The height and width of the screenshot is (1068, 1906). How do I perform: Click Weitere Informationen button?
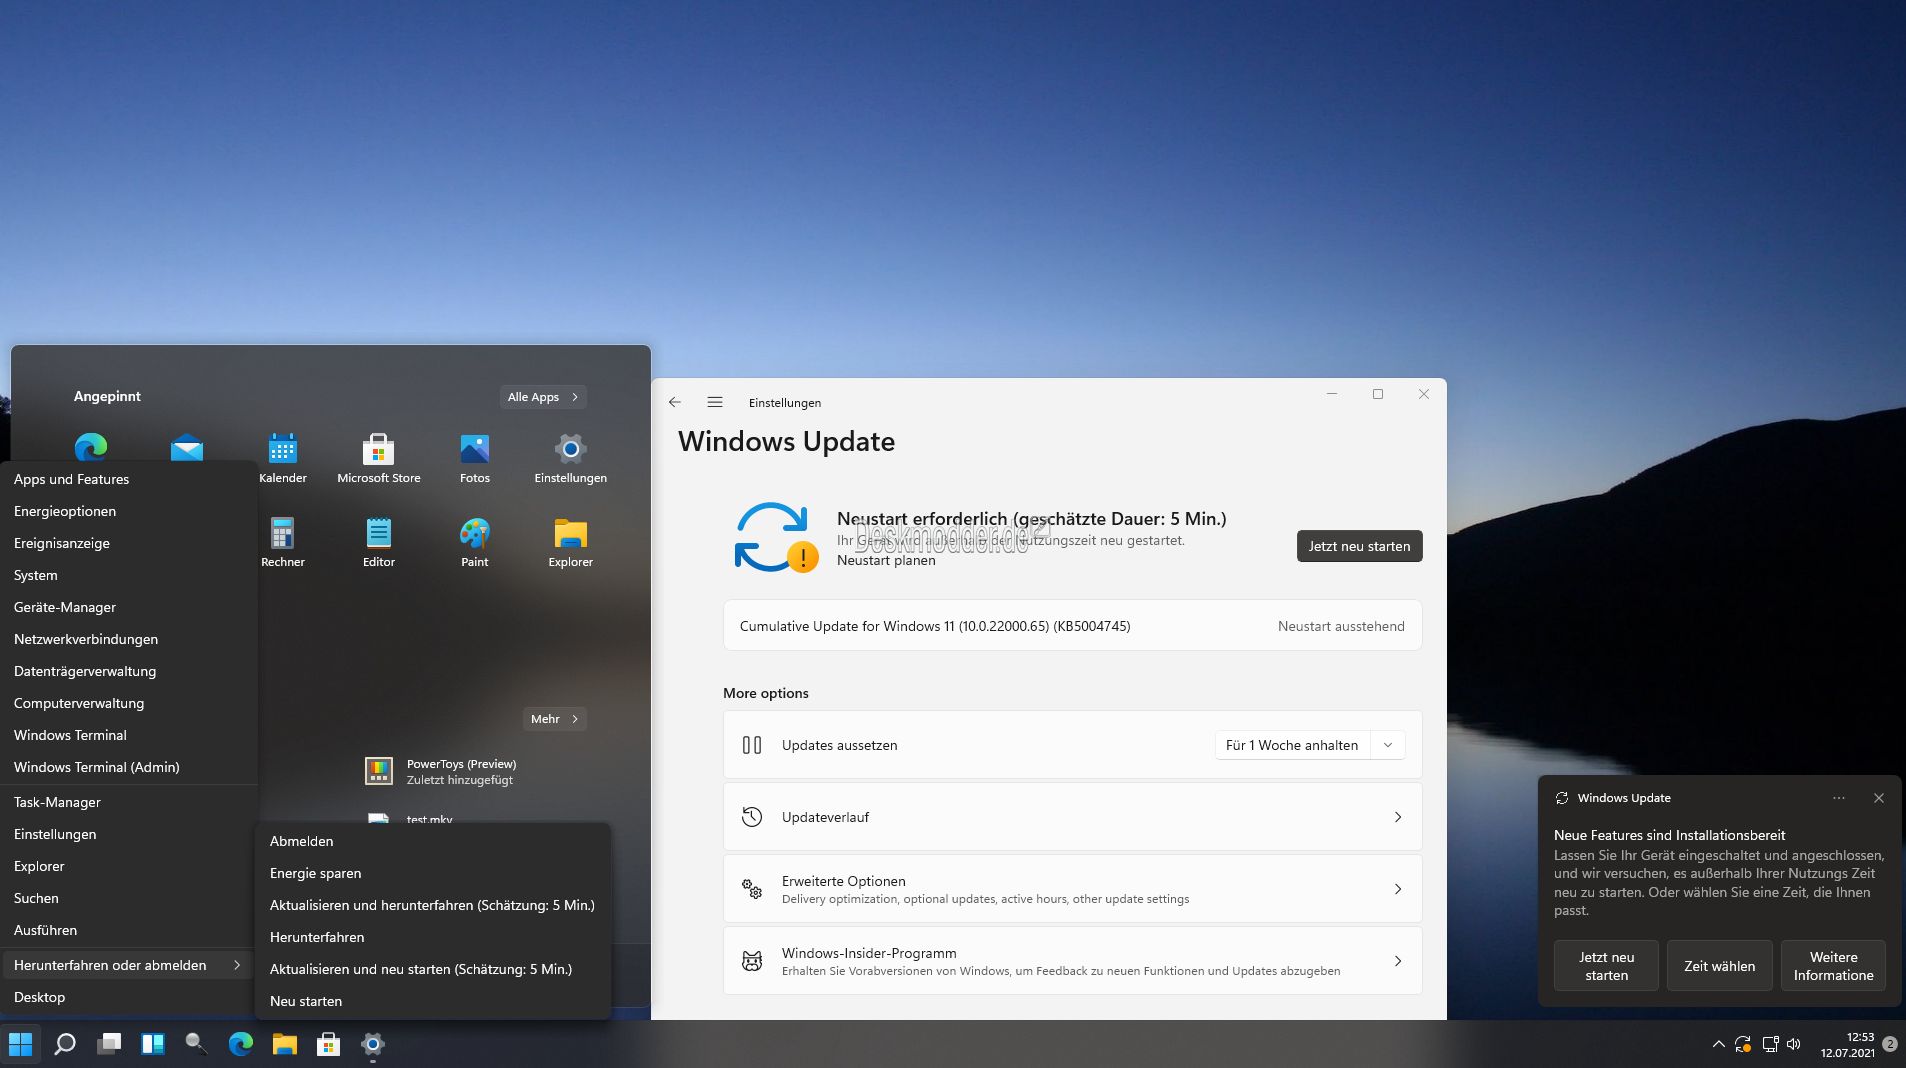click(1833, 966)
